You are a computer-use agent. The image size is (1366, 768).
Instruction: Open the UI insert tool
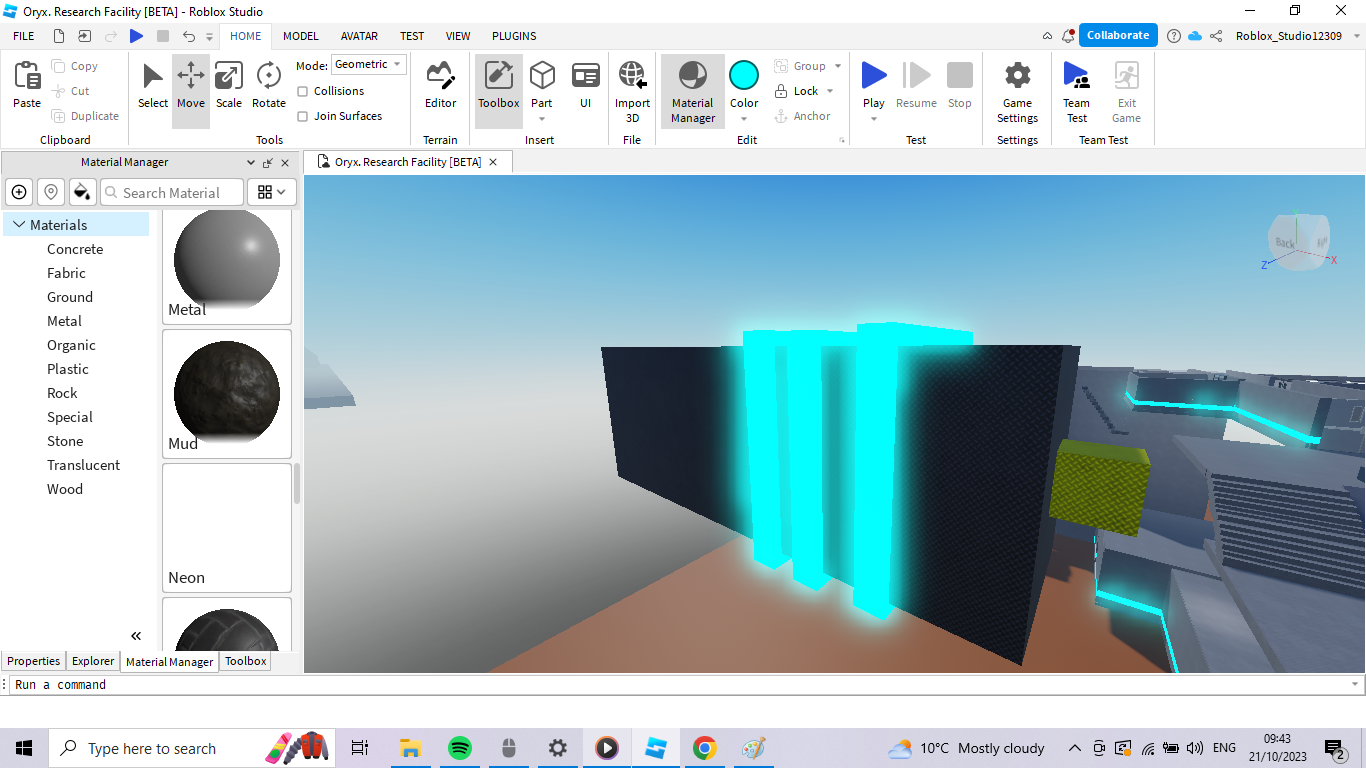point(586,86)
